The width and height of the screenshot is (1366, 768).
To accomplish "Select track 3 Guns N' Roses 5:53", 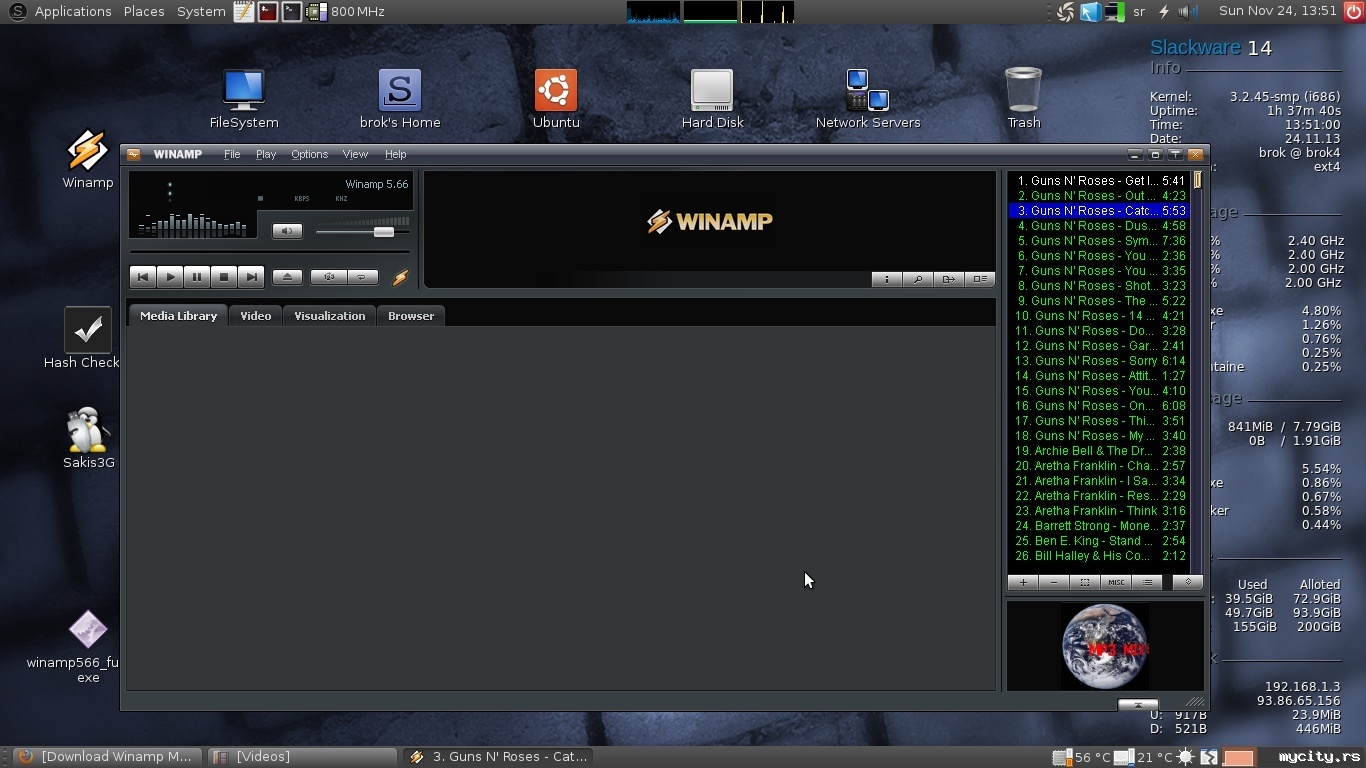I will tap(1098, 211).
